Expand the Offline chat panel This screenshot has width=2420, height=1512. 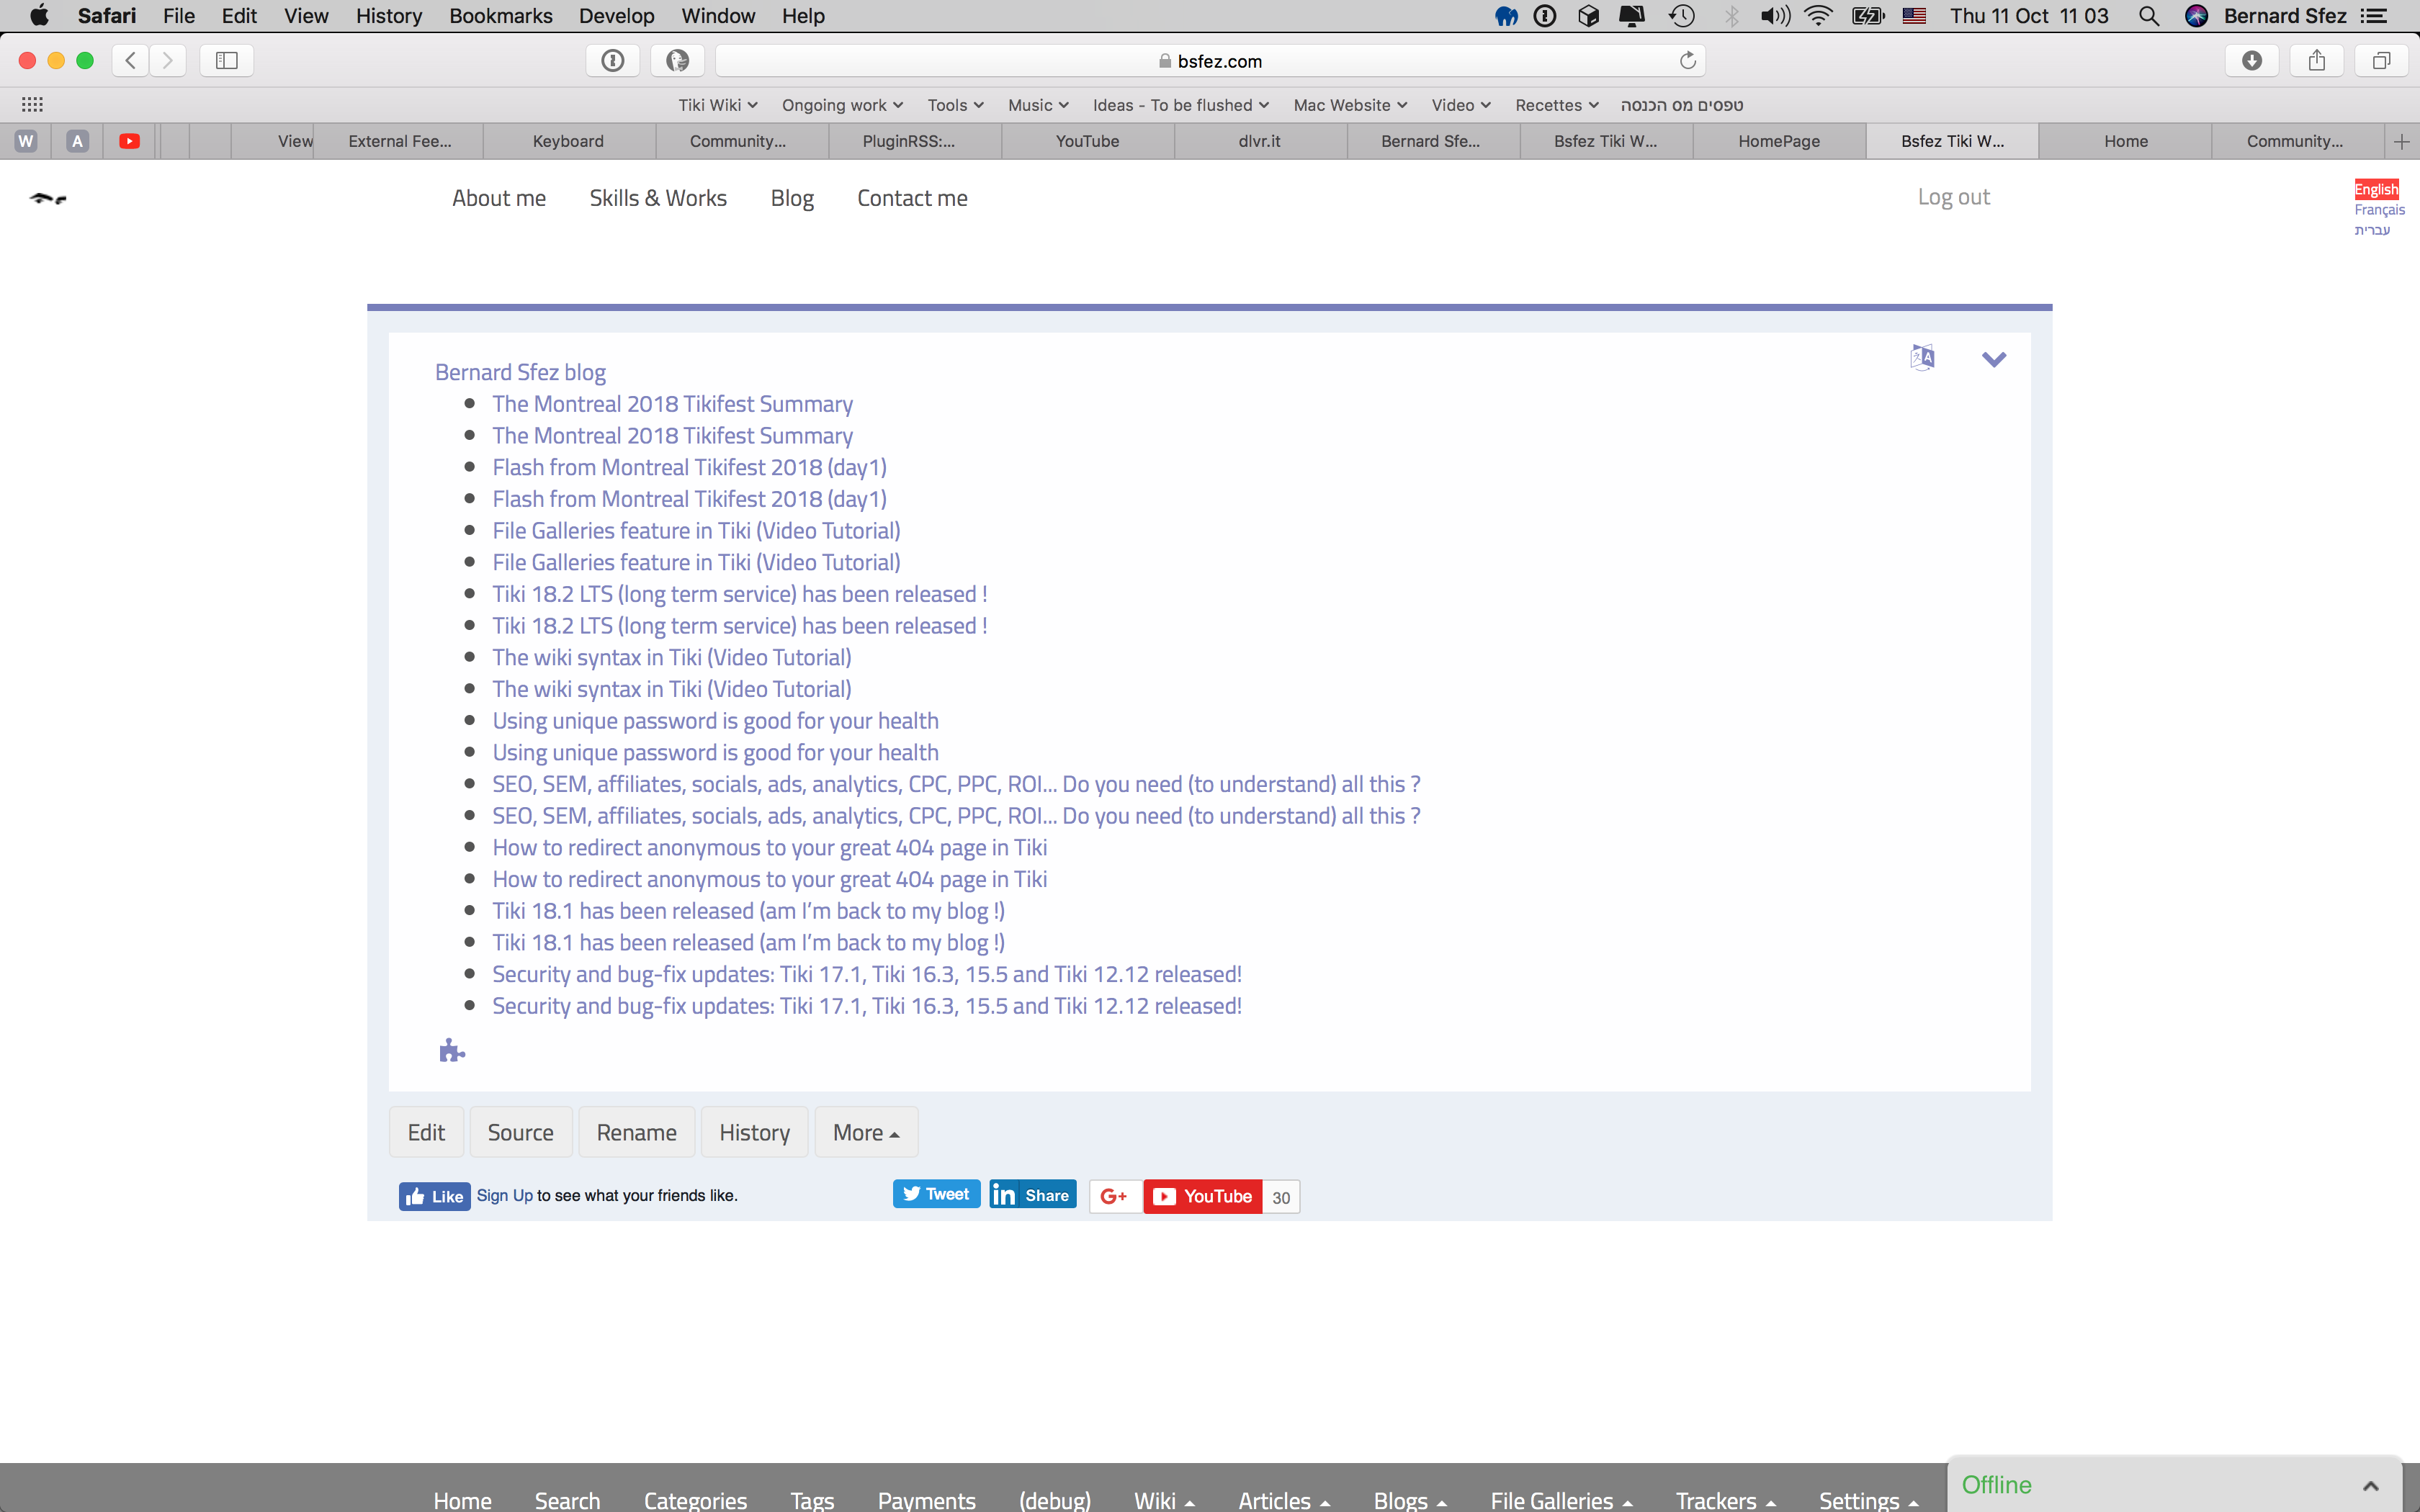(x=2371, y=1485)
